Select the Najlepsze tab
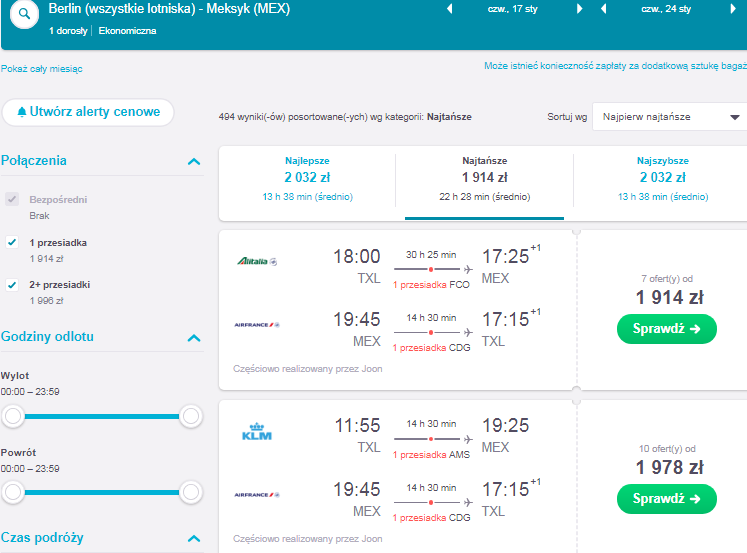The width and height of the screenshot is (747, 553). pos(307,179)
